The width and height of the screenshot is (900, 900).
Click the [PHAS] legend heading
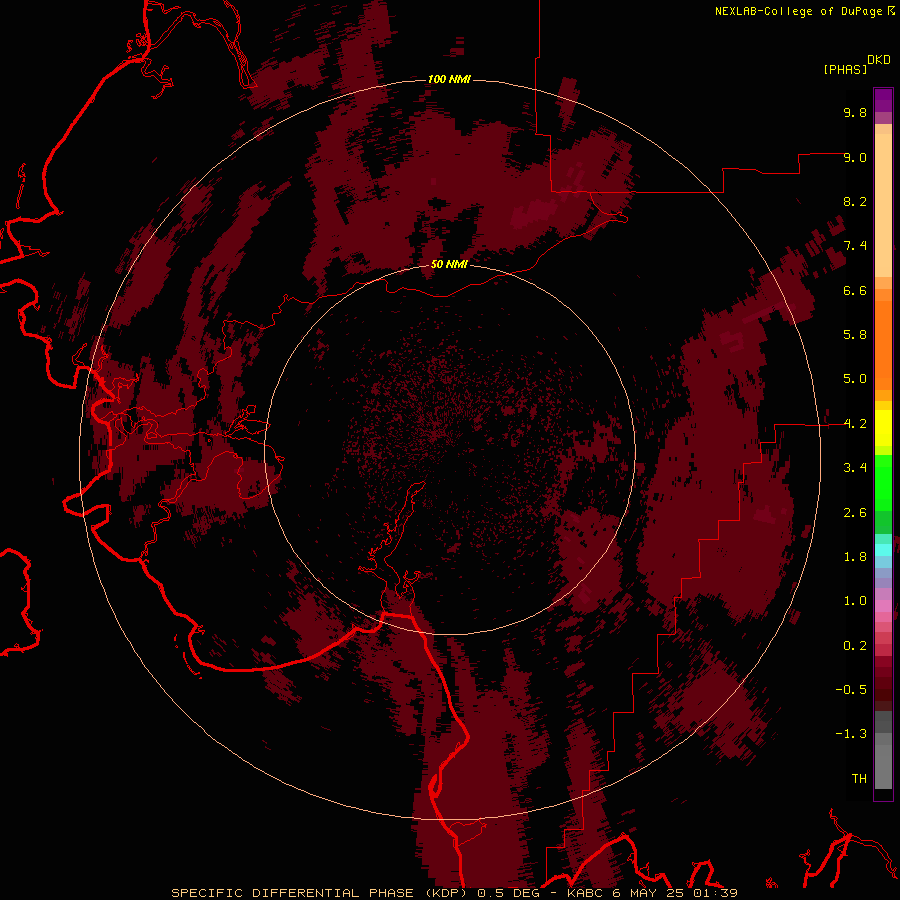(x=845, y=70)
